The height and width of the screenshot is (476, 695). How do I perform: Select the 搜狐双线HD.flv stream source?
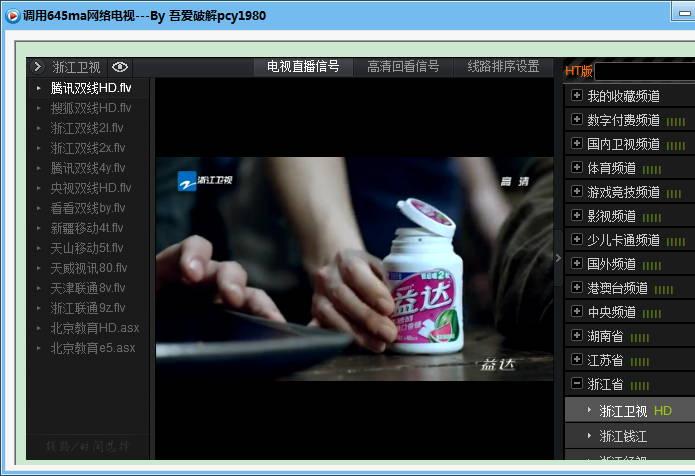click(91, 108)
